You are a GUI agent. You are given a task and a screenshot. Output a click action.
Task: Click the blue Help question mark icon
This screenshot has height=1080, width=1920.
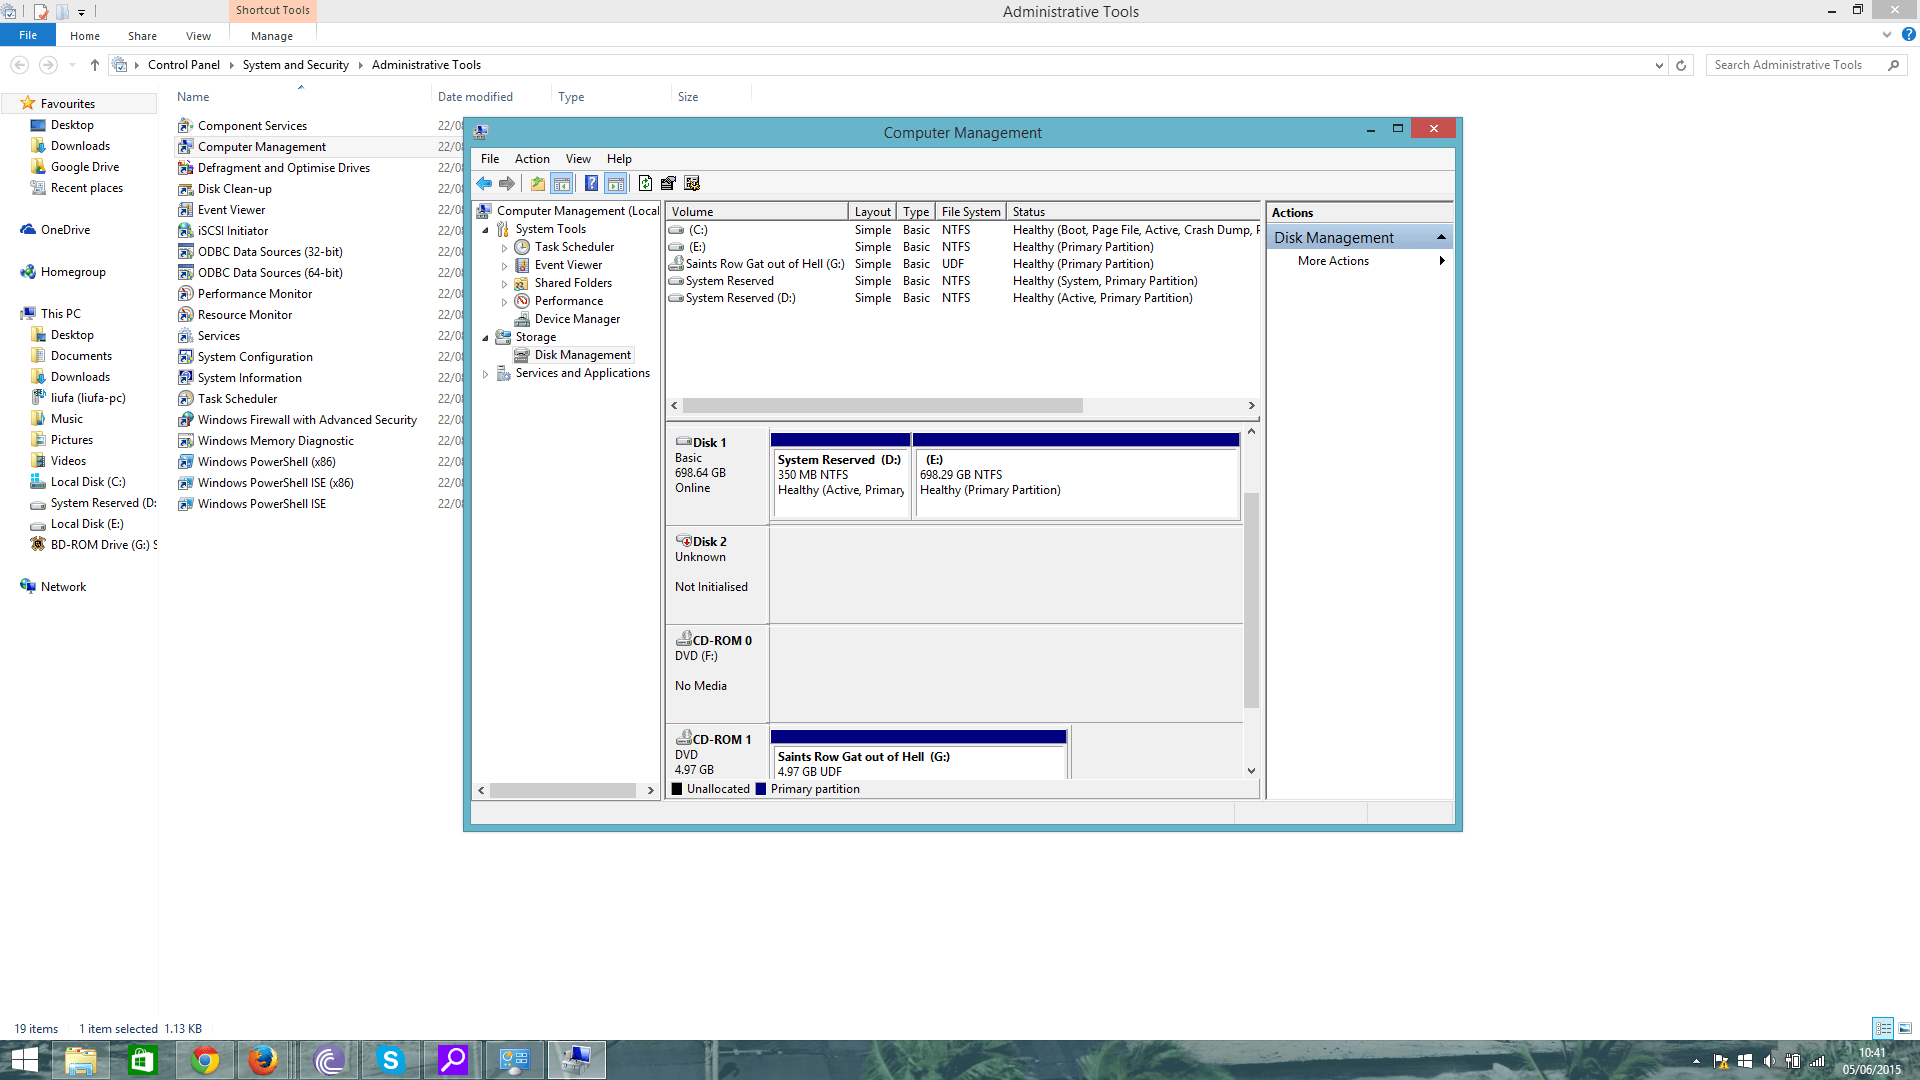point(591,183)
